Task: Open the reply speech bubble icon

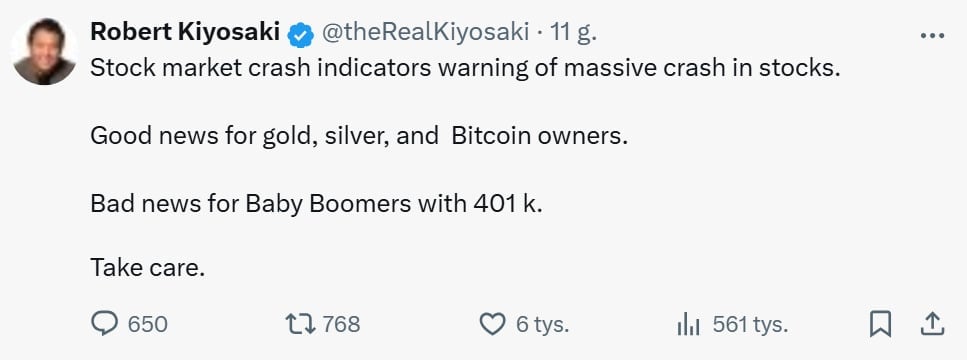Action: pyautogui.click(x=104, y=324)
